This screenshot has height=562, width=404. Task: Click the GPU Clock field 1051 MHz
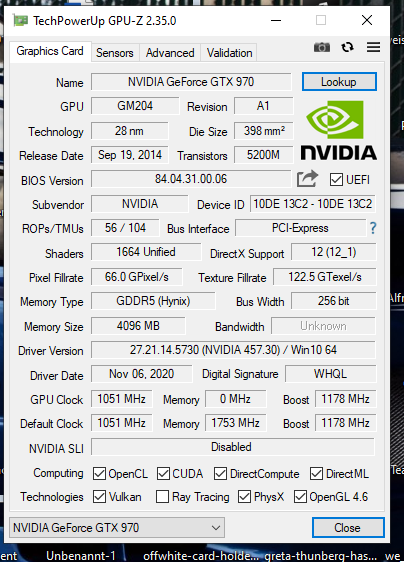pos(122,399)
